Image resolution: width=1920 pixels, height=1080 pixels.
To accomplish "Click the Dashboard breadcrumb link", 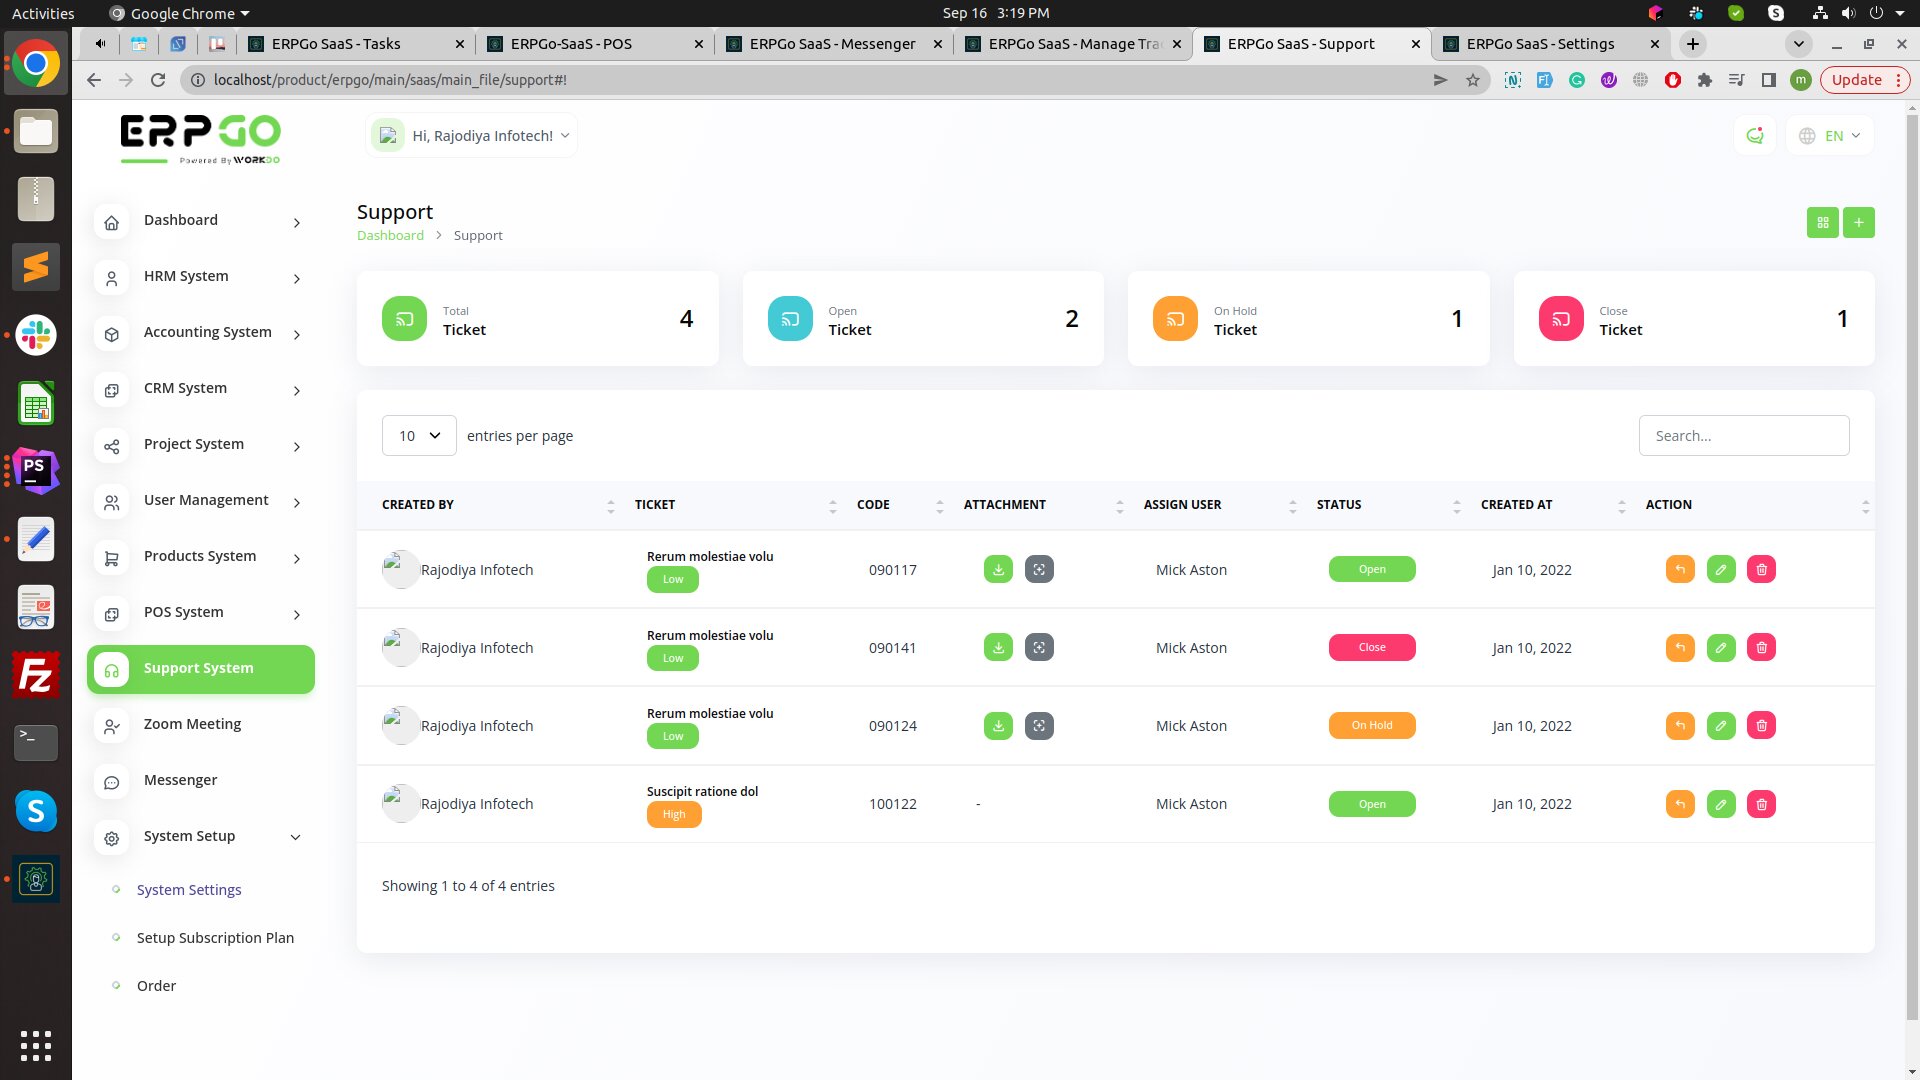I will 390,236.
